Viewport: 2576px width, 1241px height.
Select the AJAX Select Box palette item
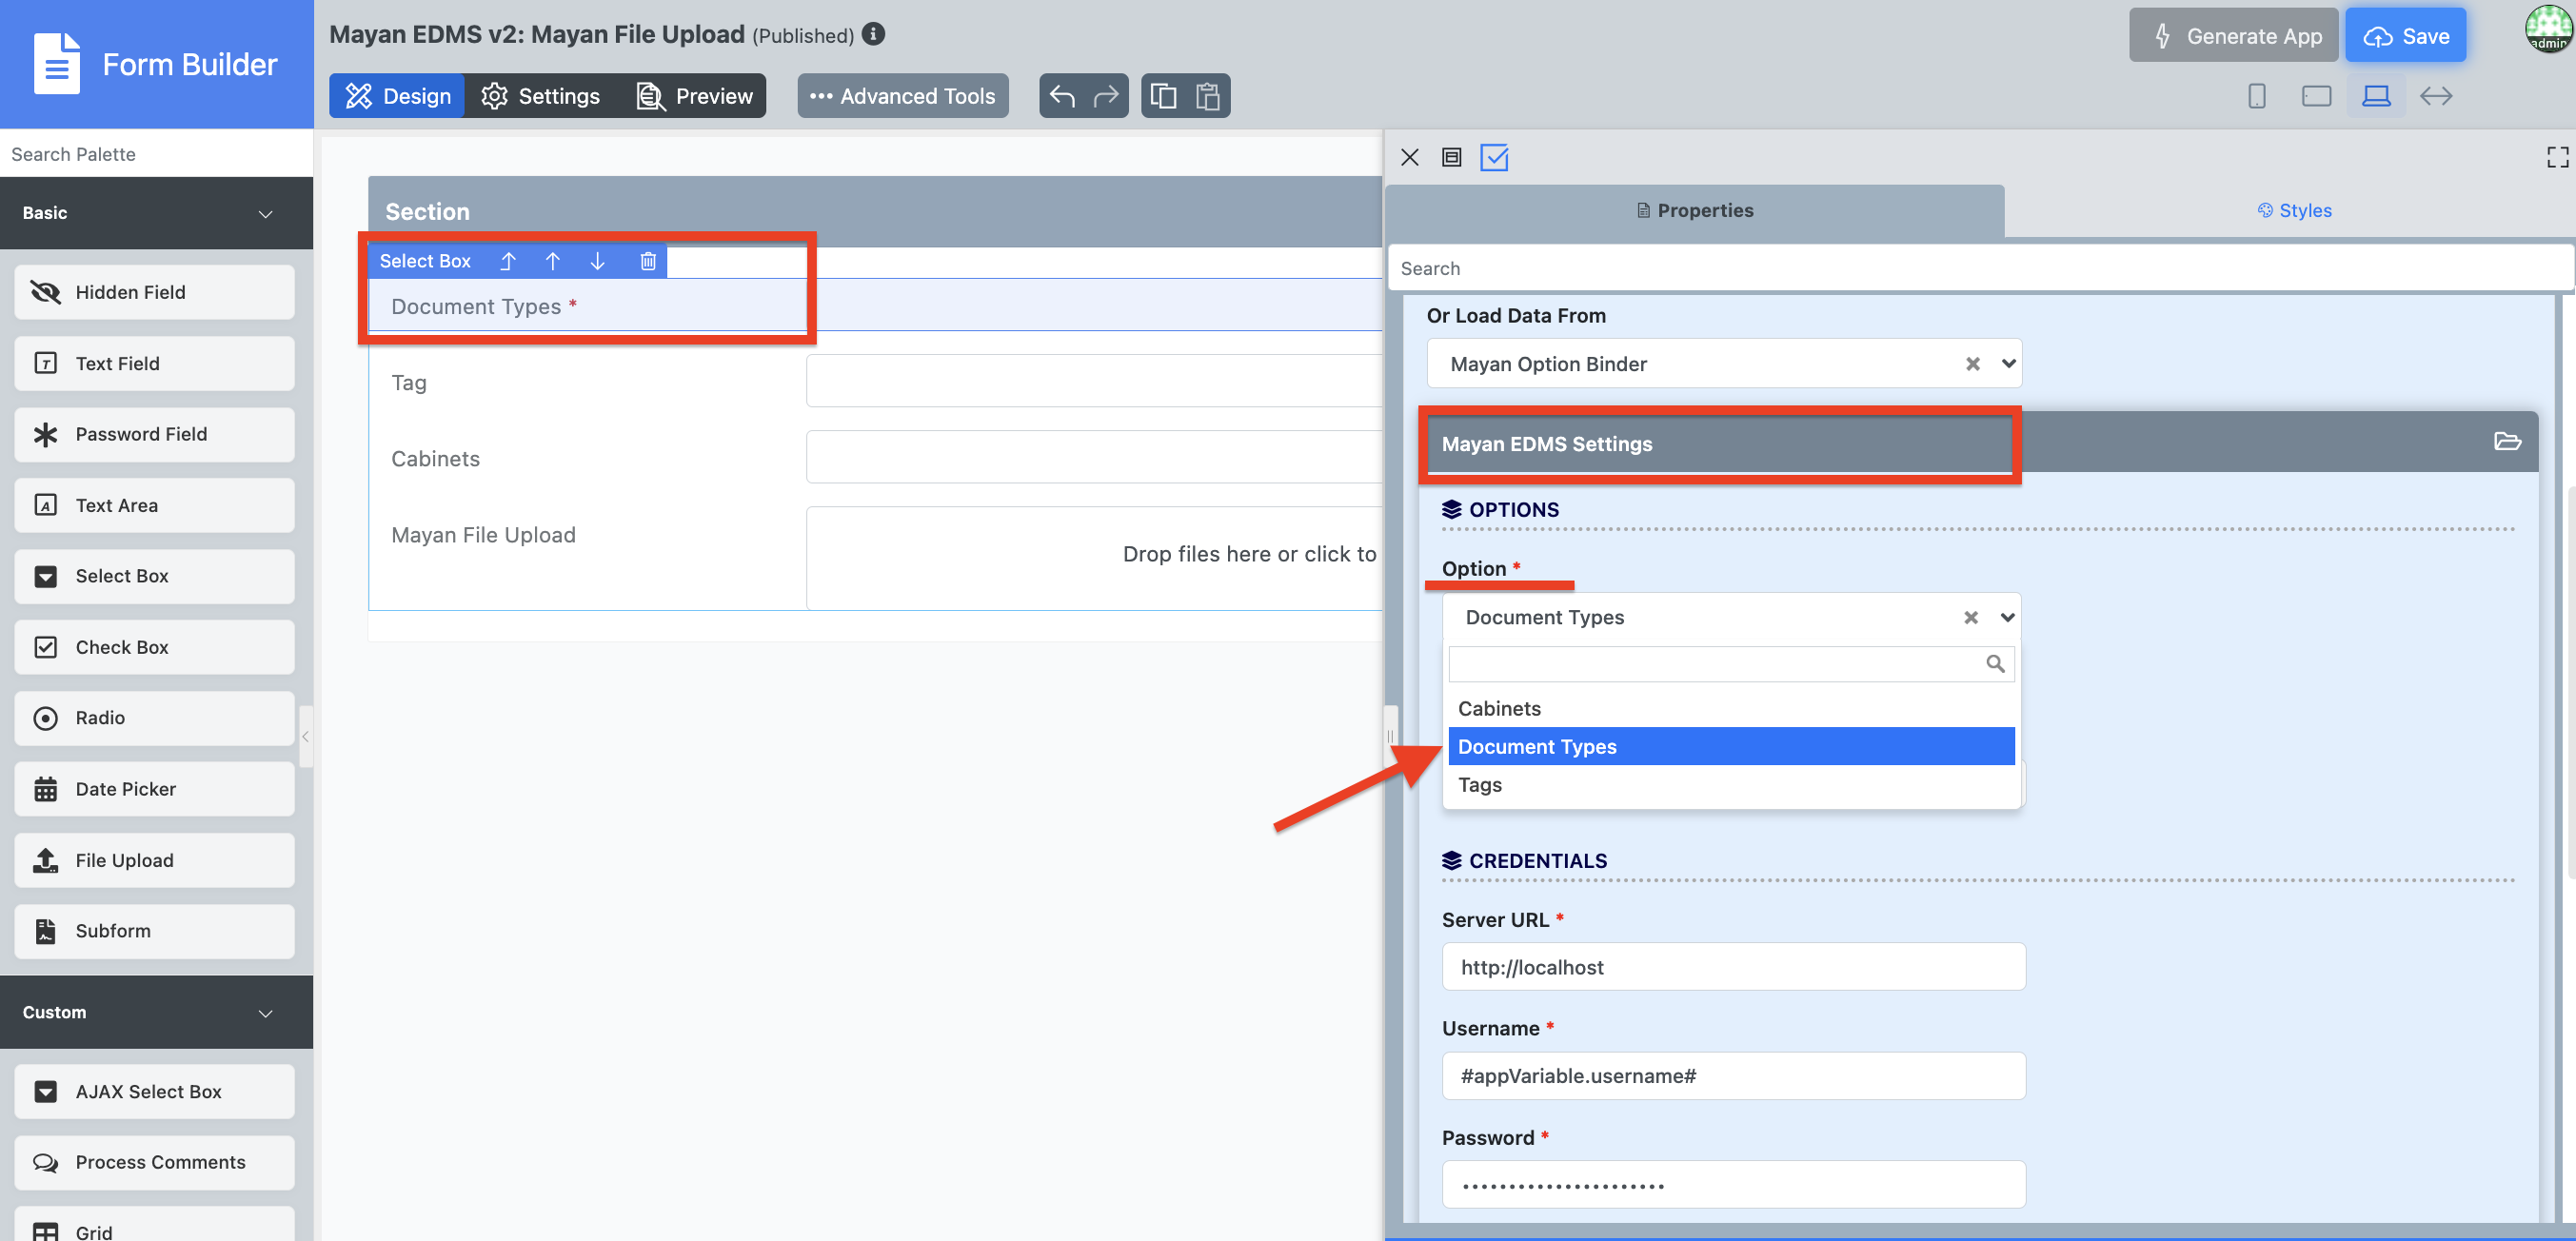tap(155, 1091)
